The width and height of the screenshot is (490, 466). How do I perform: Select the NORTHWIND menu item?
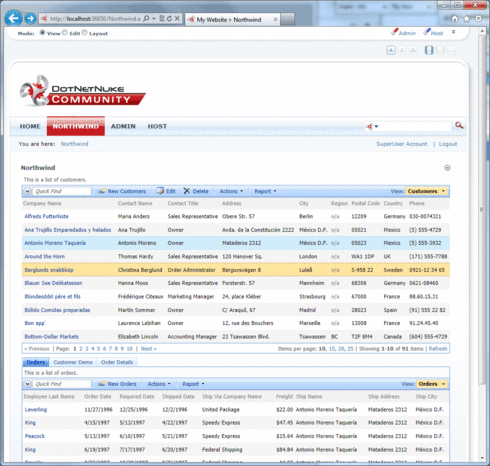(x=76, y=126)
